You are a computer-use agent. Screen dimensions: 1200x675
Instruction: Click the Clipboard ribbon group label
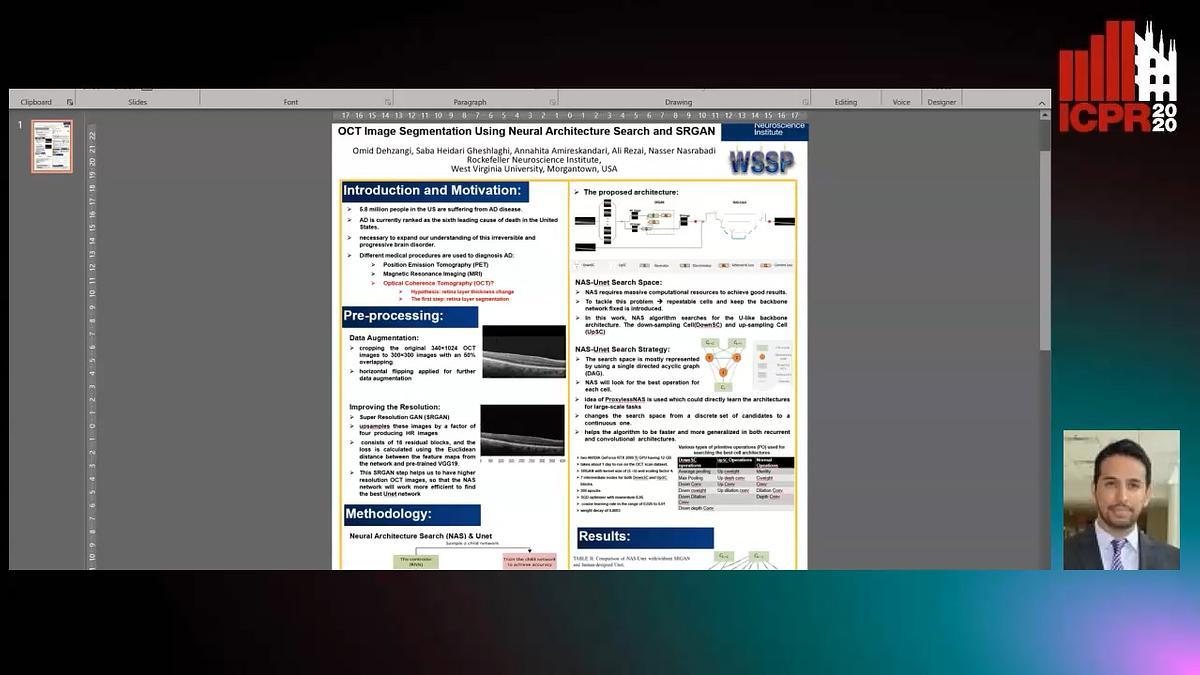[x=36, y=102]
